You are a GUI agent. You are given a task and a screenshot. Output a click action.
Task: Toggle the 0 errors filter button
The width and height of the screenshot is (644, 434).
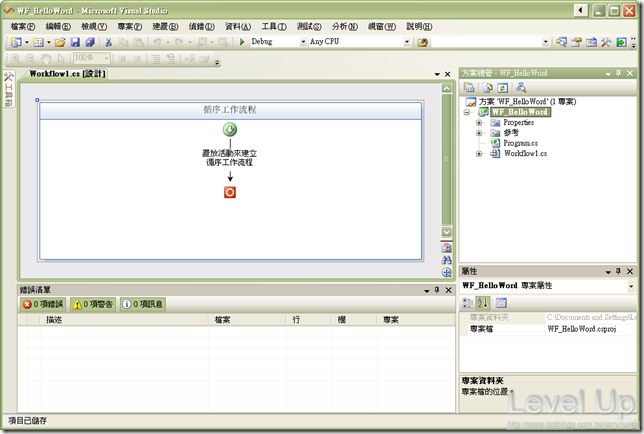pos(43,304)
